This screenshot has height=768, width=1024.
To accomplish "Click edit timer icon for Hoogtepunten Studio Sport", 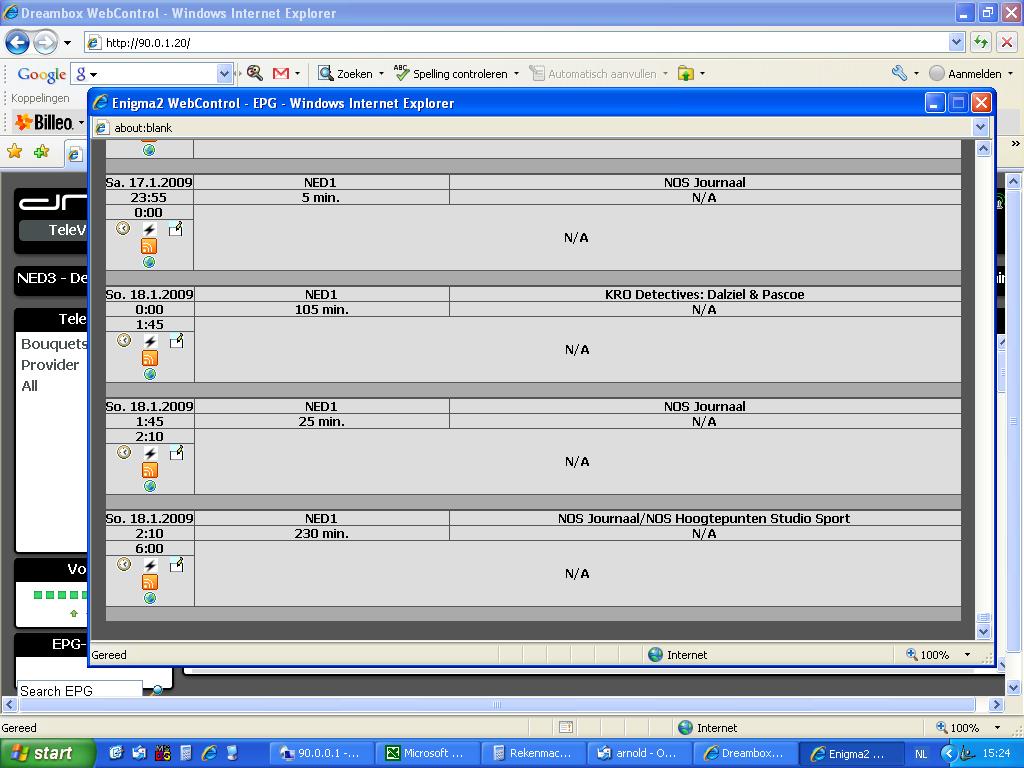I will click(176, 564).
